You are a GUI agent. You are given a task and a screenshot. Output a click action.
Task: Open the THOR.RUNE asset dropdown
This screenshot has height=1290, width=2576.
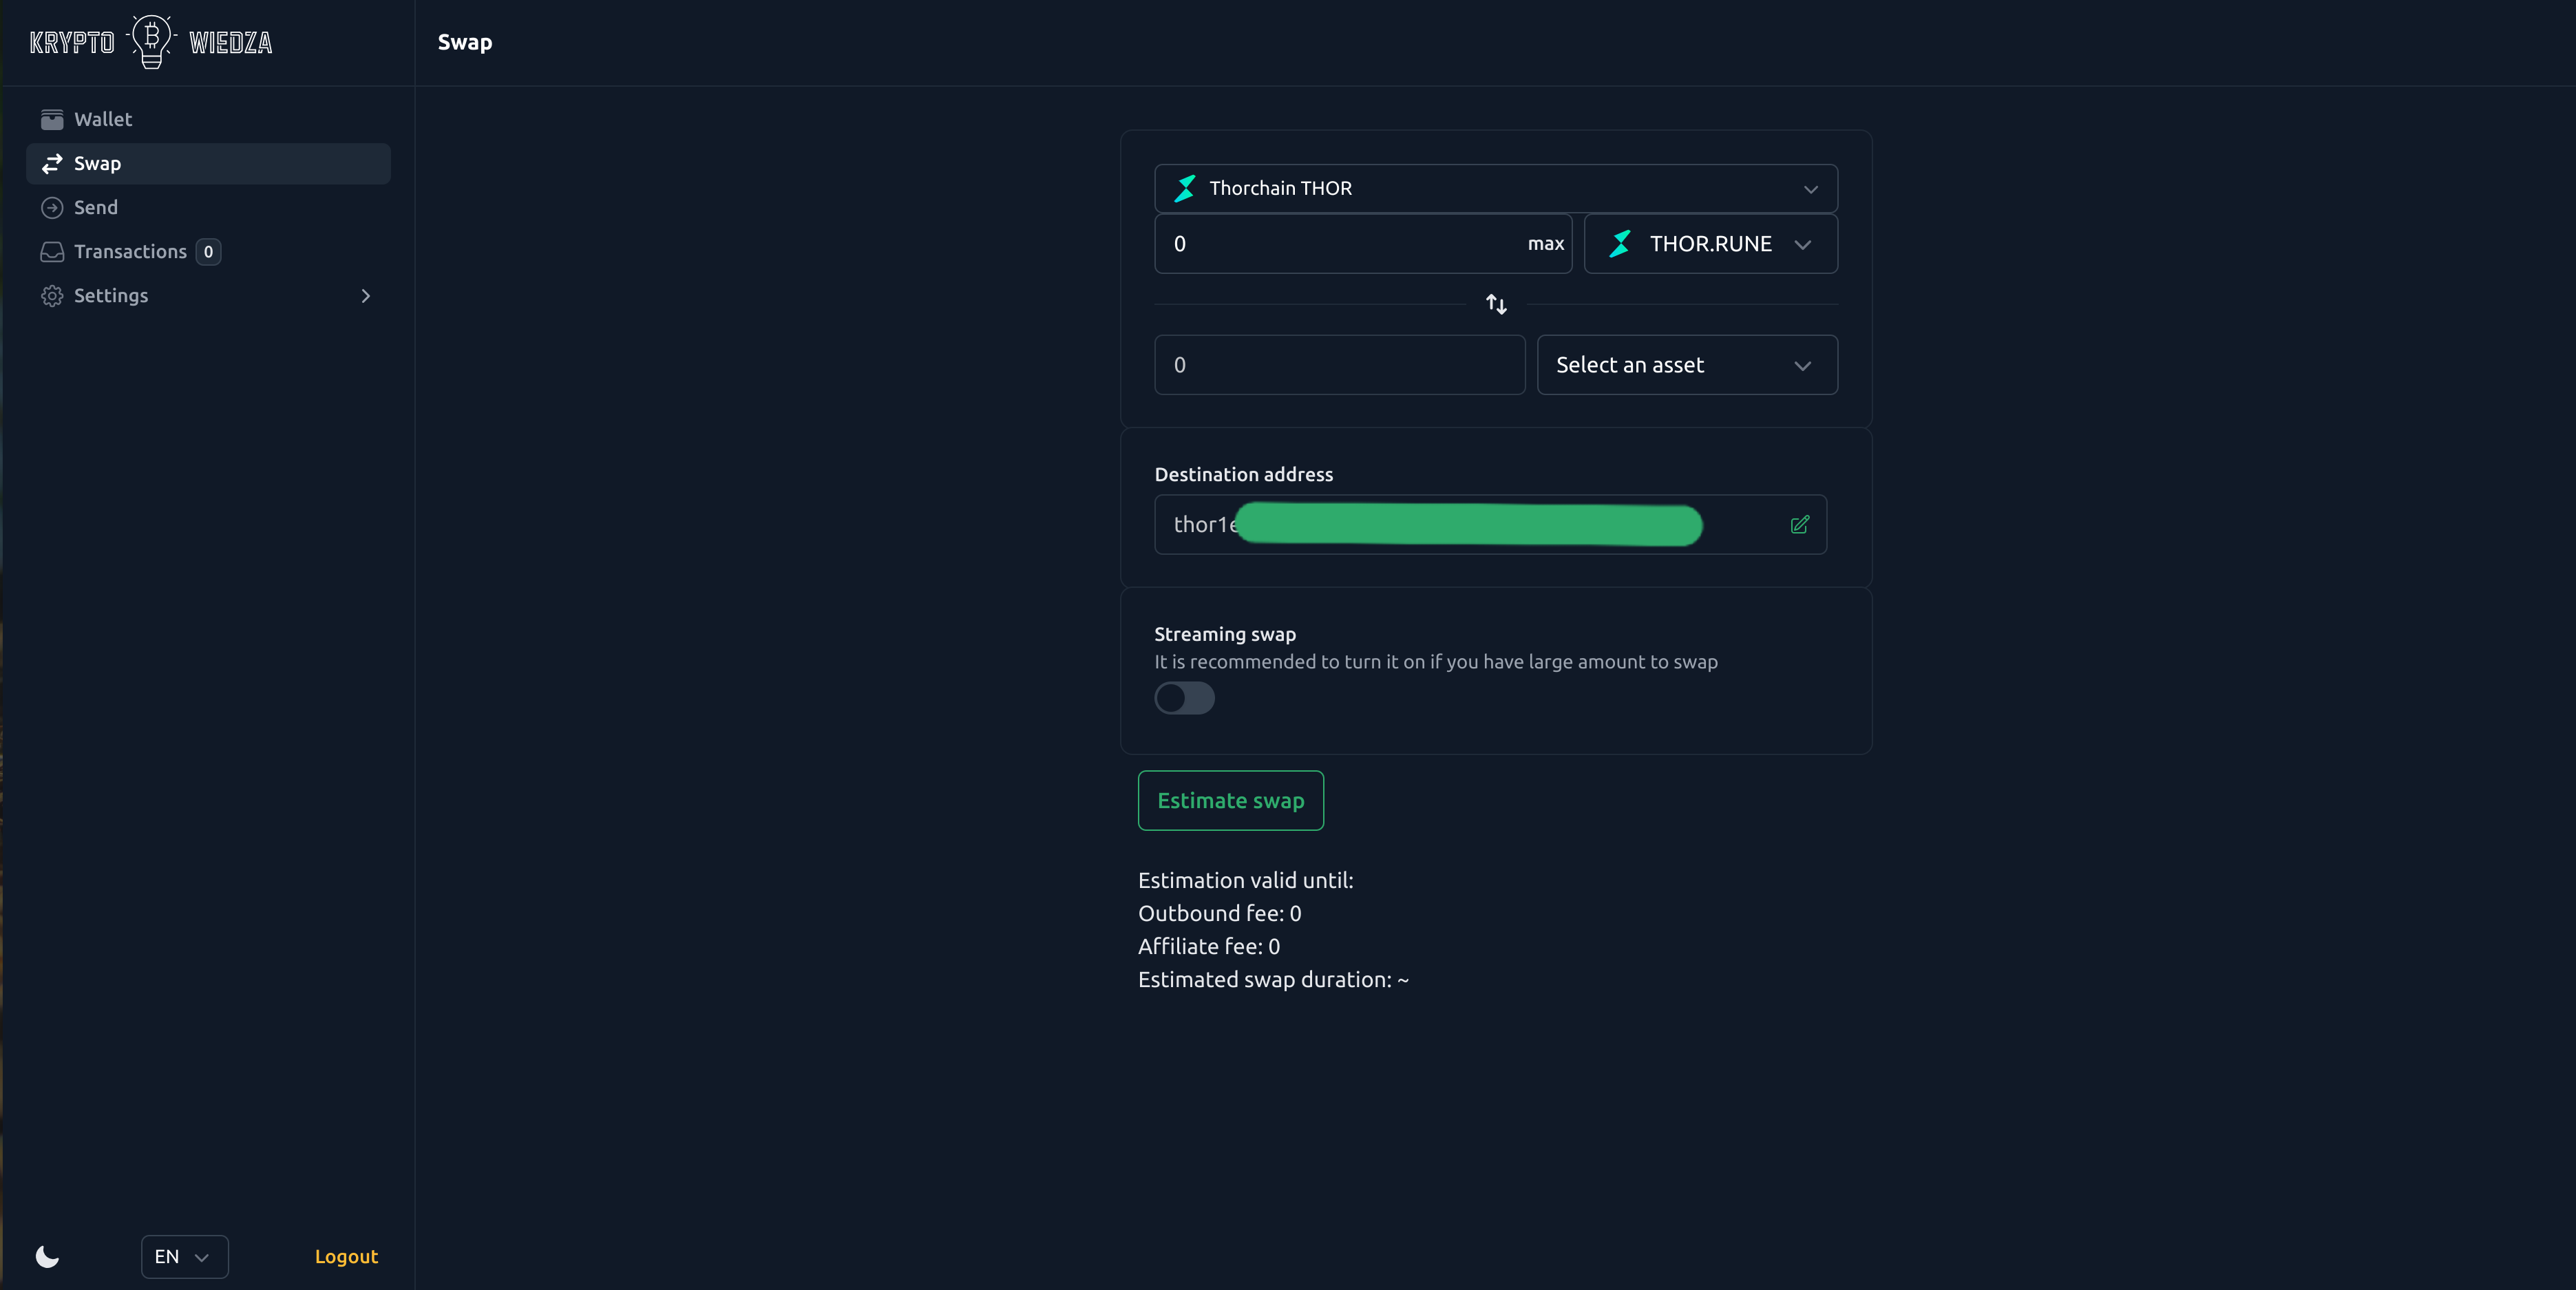click(1710, 244)
